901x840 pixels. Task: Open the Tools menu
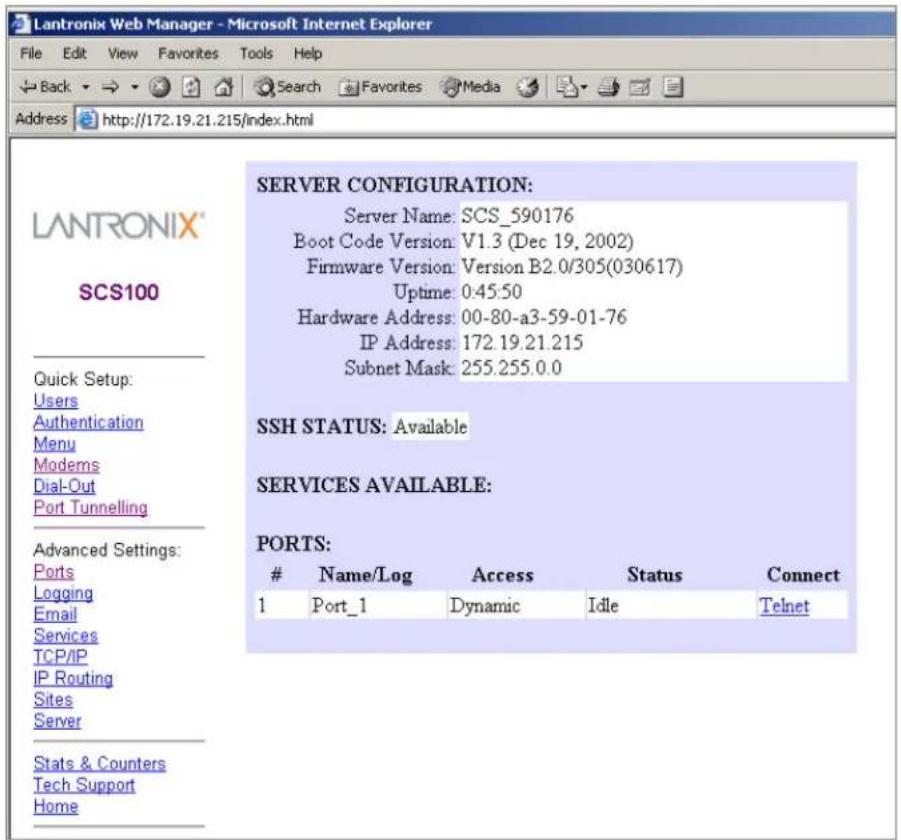tap(256, 53)
